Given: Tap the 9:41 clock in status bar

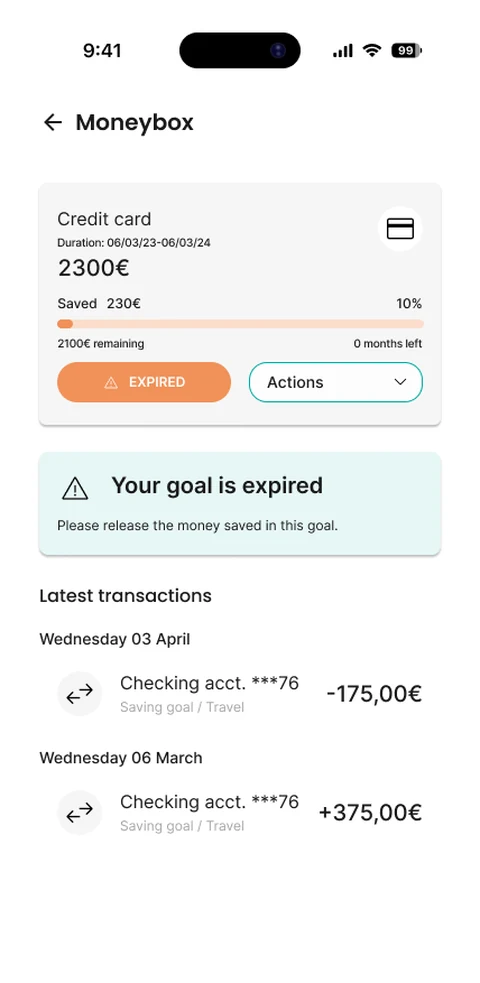Looking at the screenshot, I should 102,51.
